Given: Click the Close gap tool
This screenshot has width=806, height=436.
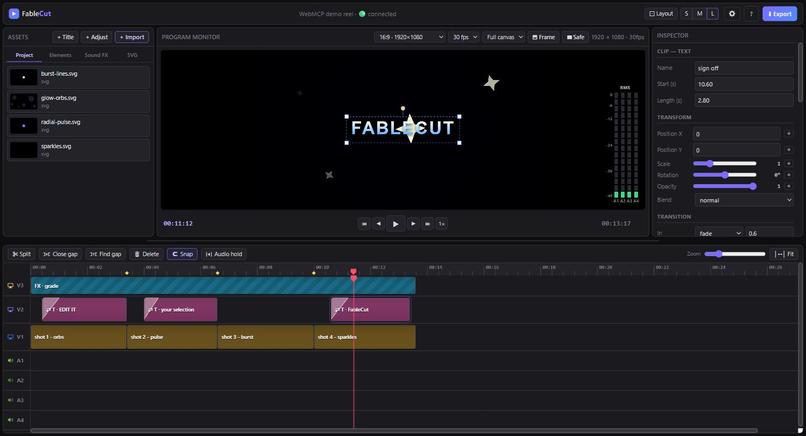Looking at the screenshot, I should click(x=61, y=254).
